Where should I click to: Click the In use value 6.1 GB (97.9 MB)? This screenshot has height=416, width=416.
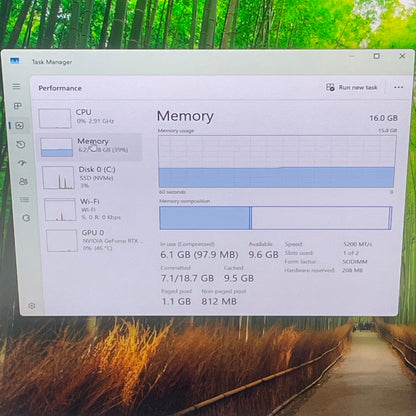coord(199,255)
